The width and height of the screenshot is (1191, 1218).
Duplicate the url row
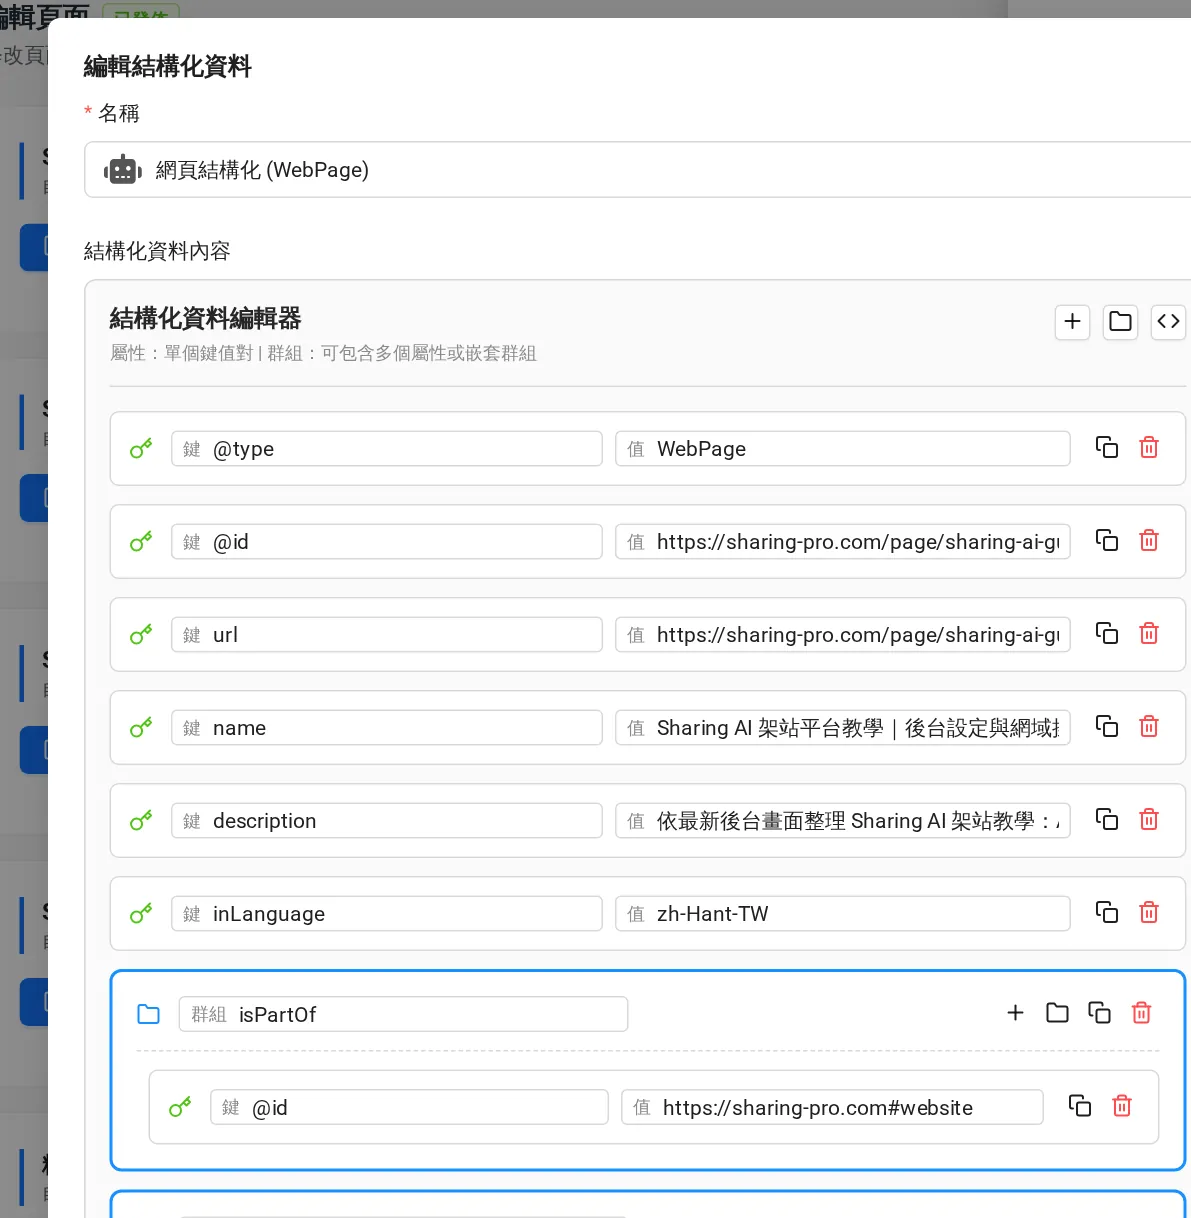1107,633
